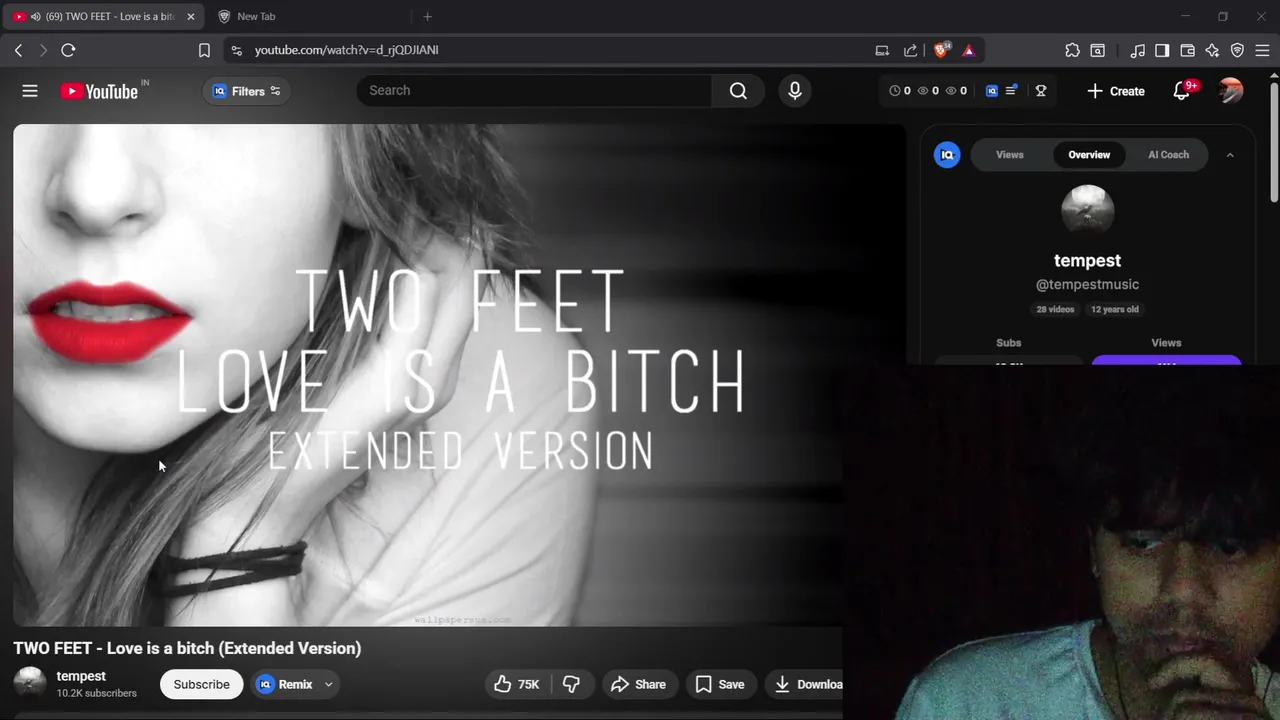Select vidIQ Overview tab
The height and width of the screenshot is (720, 1280).
tap(1089, 155)
